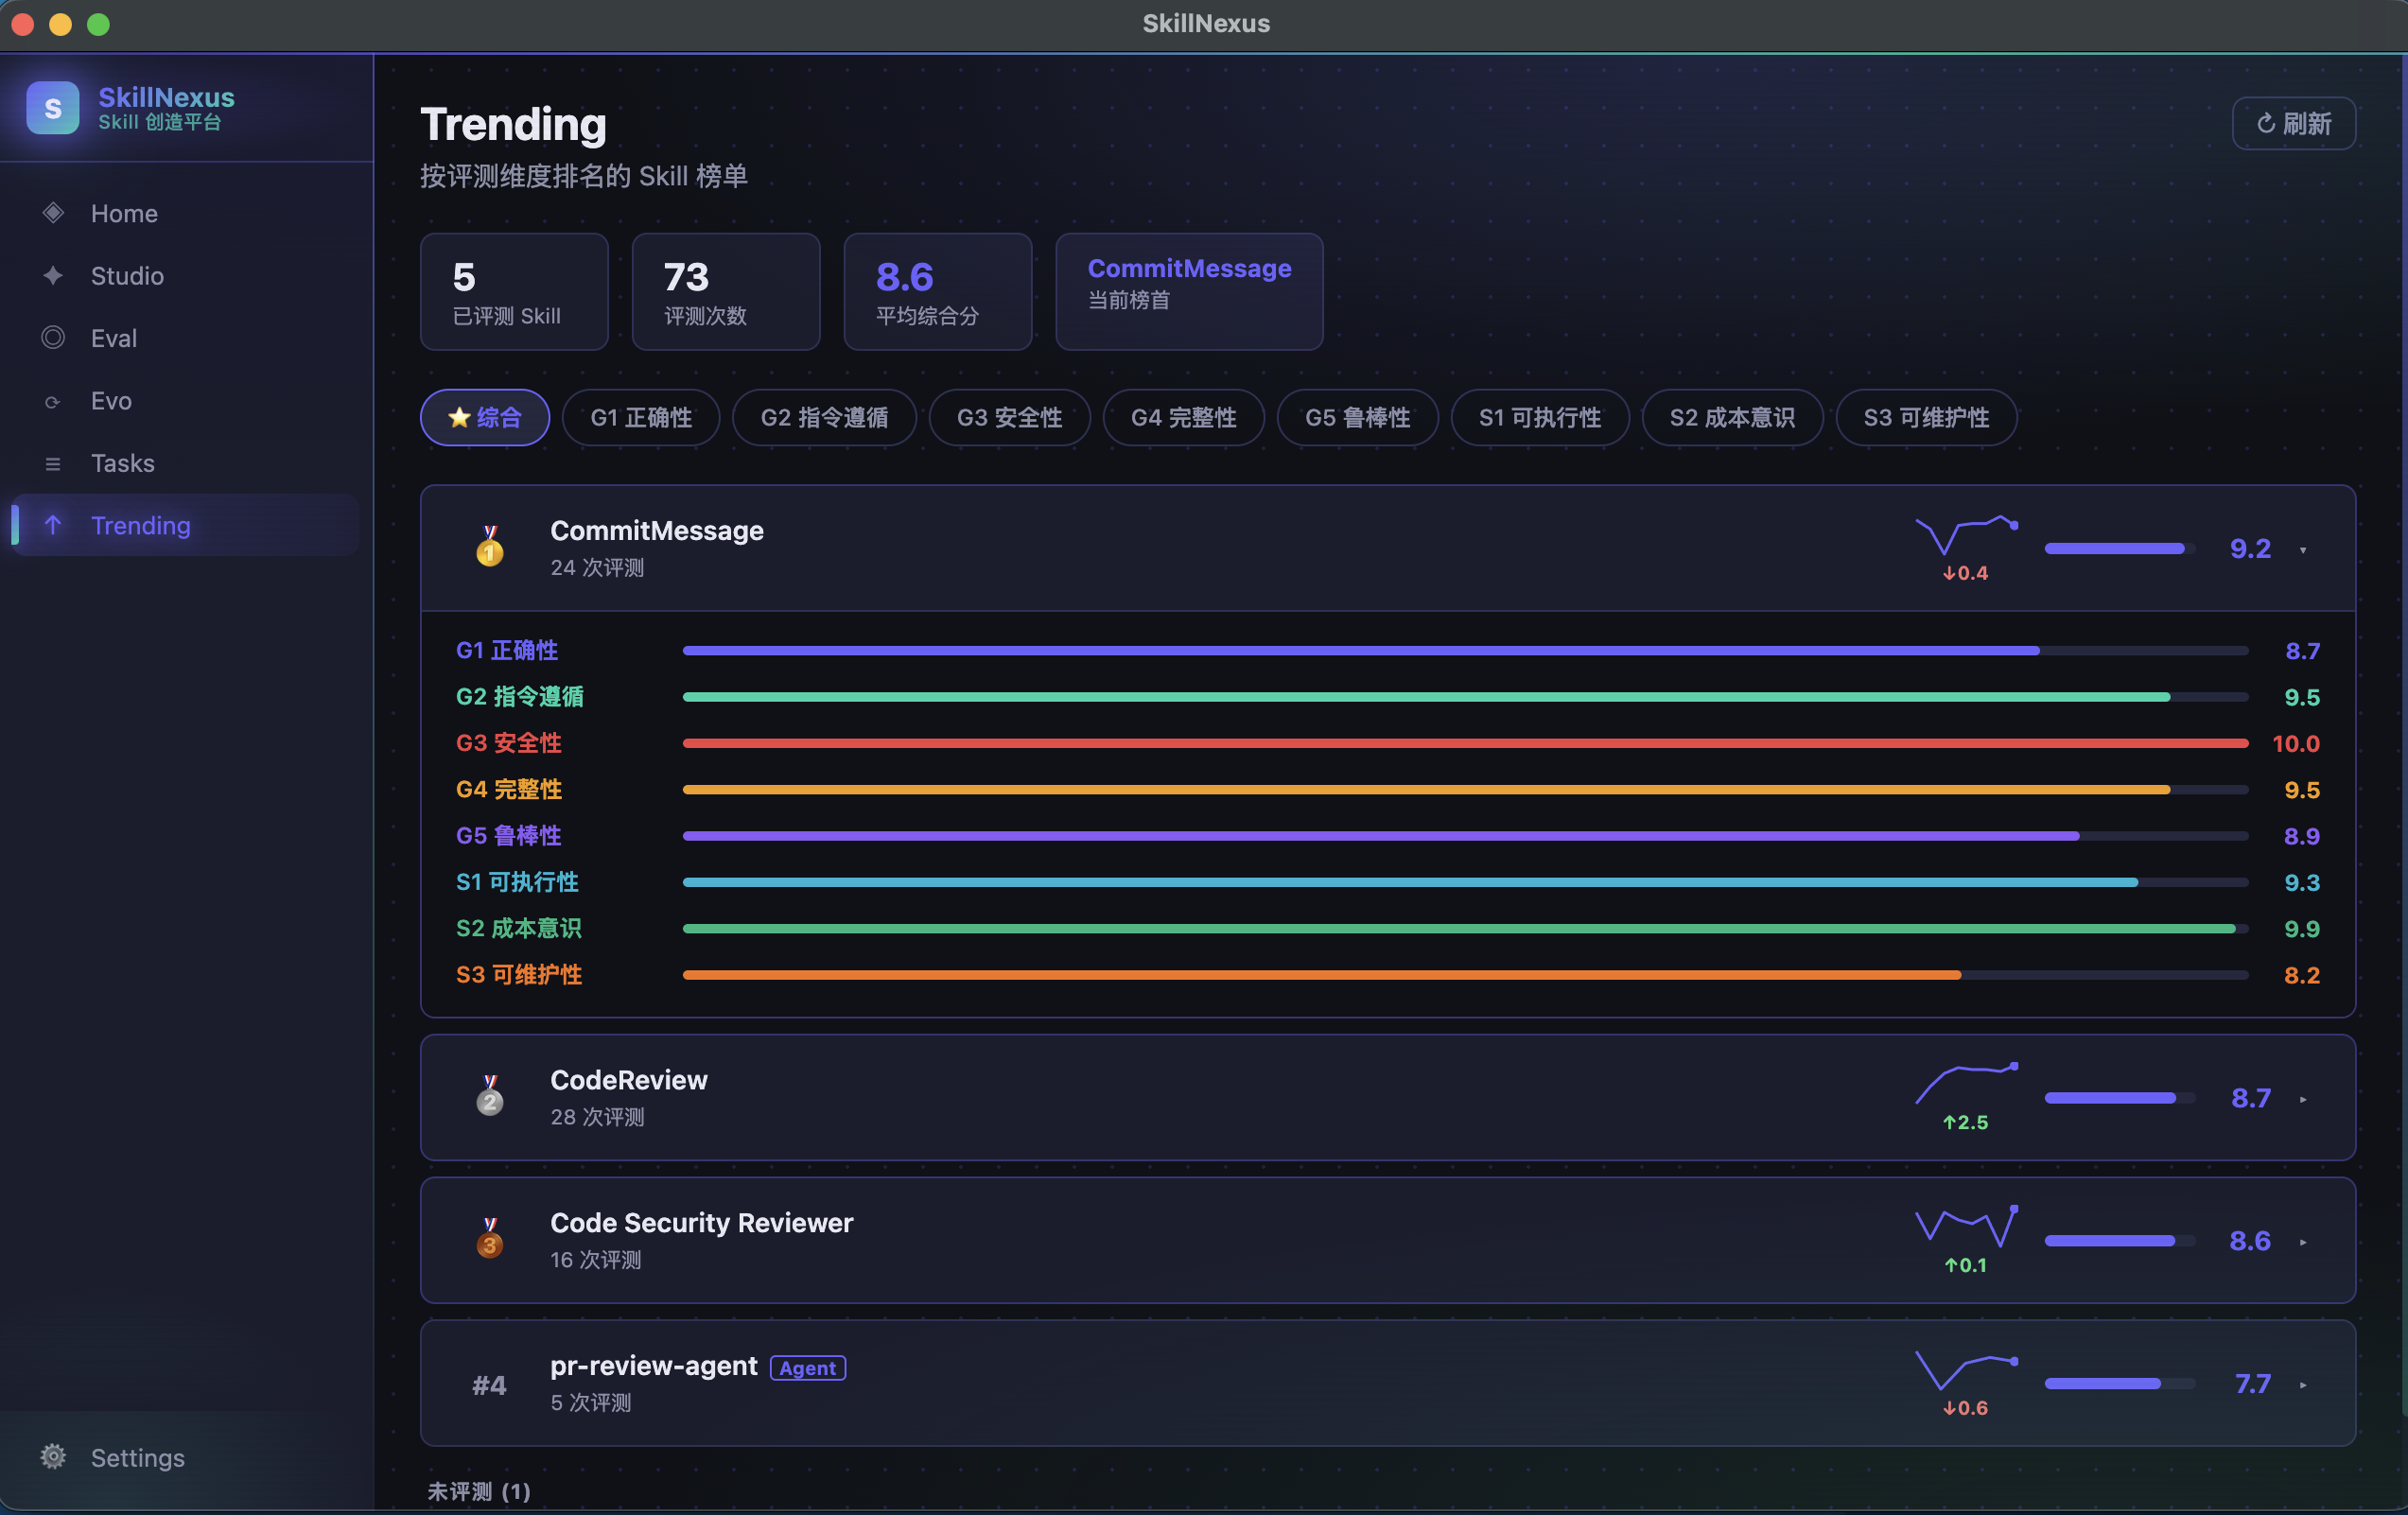Click the Evo cycle icon
Screen dimensions: 2408x1515
53,401
